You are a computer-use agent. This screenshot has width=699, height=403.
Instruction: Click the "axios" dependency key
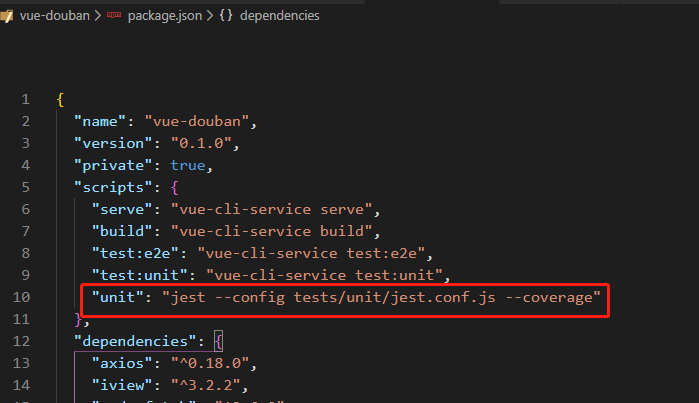click(x=122, y=363)
